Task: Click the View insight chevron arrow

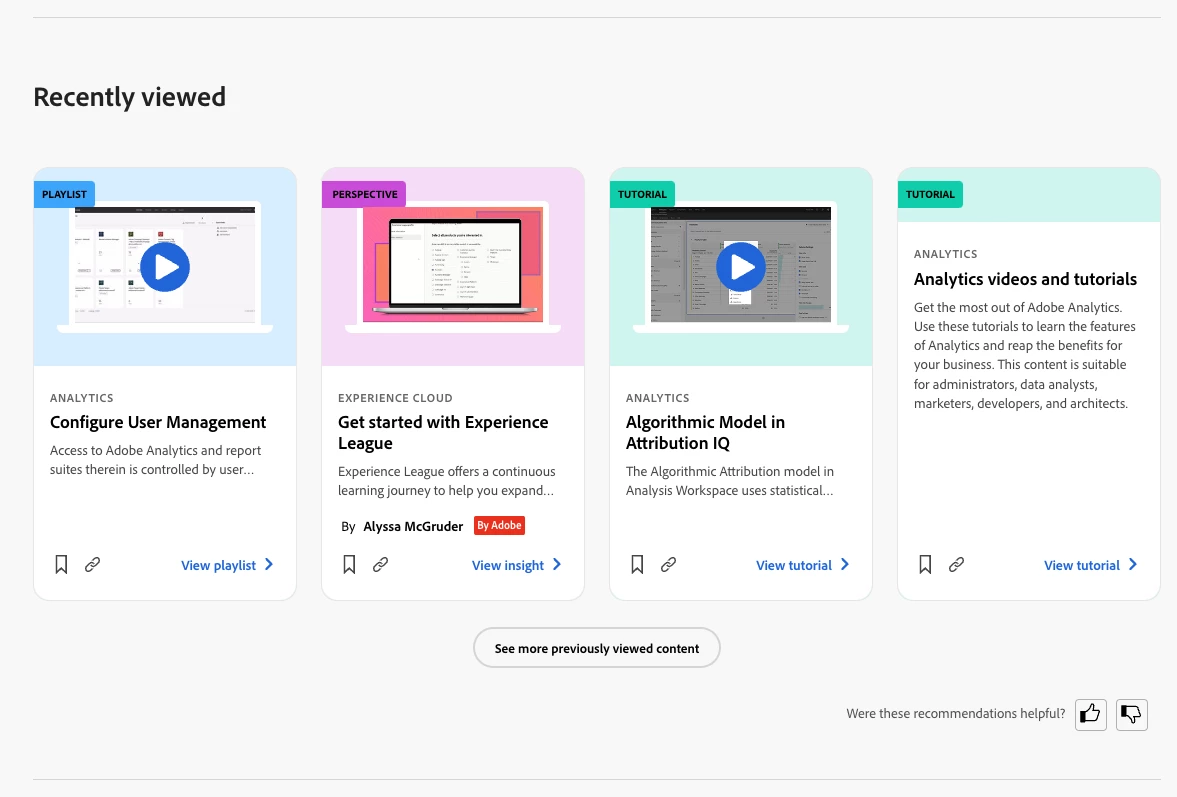Action: pos(557,564)
